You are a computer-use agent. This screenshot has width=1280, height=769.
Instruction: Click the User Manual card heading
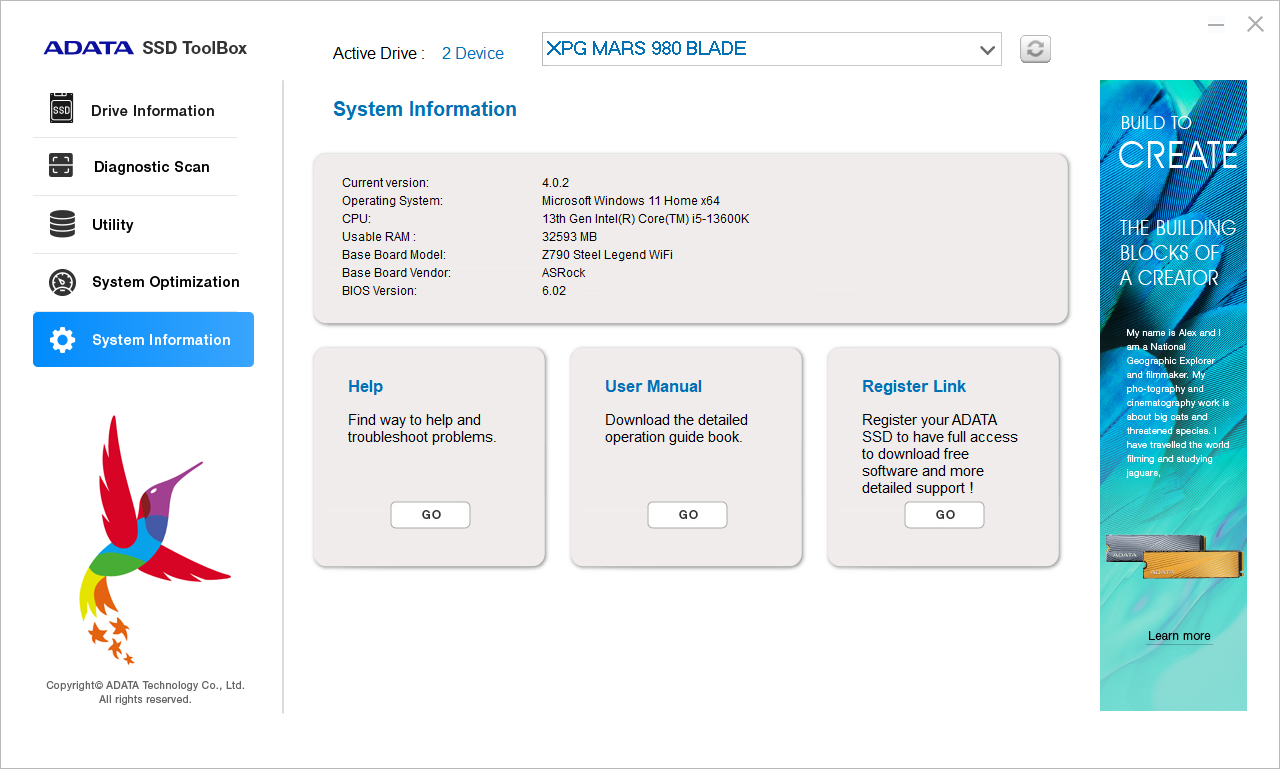click(653, 386)
